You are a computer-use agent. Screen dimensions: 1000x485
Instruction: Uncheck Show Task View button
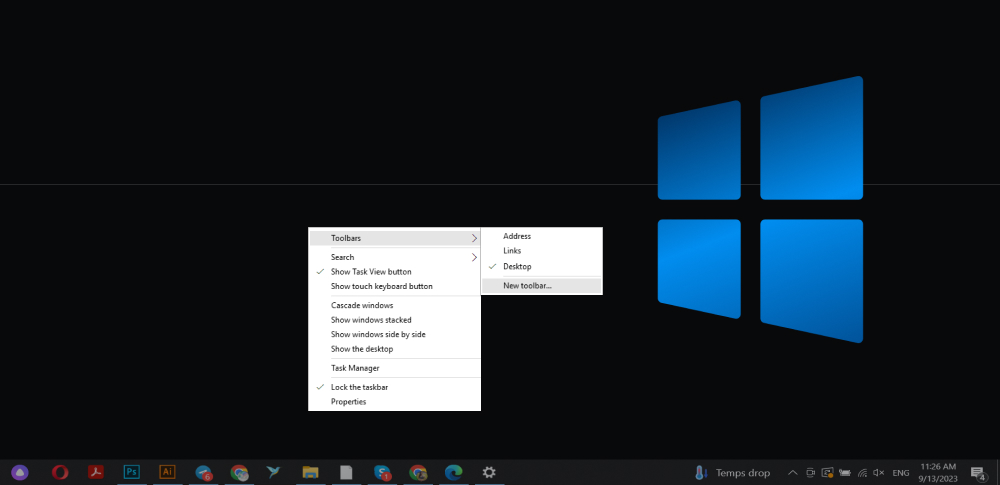point(394,272)
